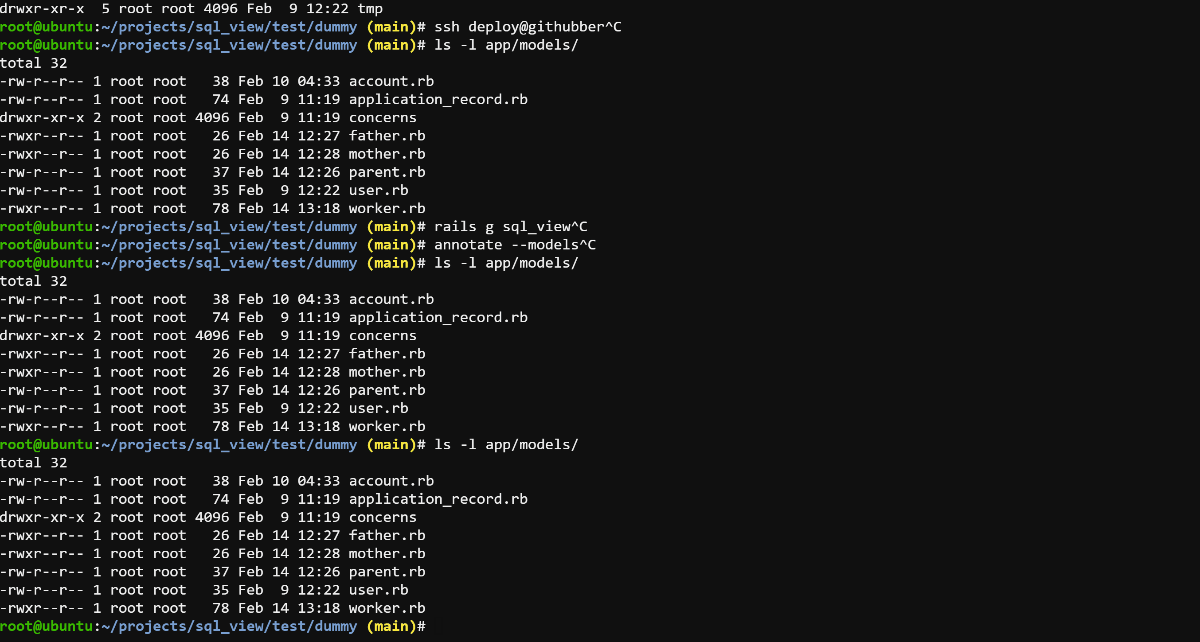This screenshot has height=642, width=1200.
Task: Click "total 32" in the last listing
Action: coord(33,463)
